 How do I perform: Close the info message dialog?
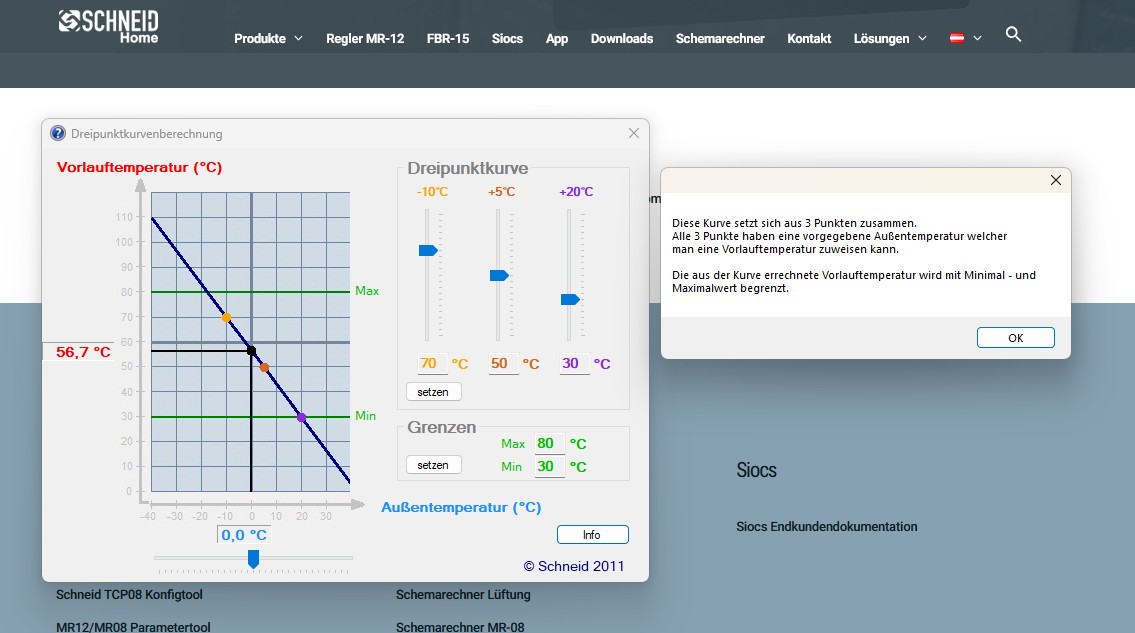click(x=1055, y=180)
